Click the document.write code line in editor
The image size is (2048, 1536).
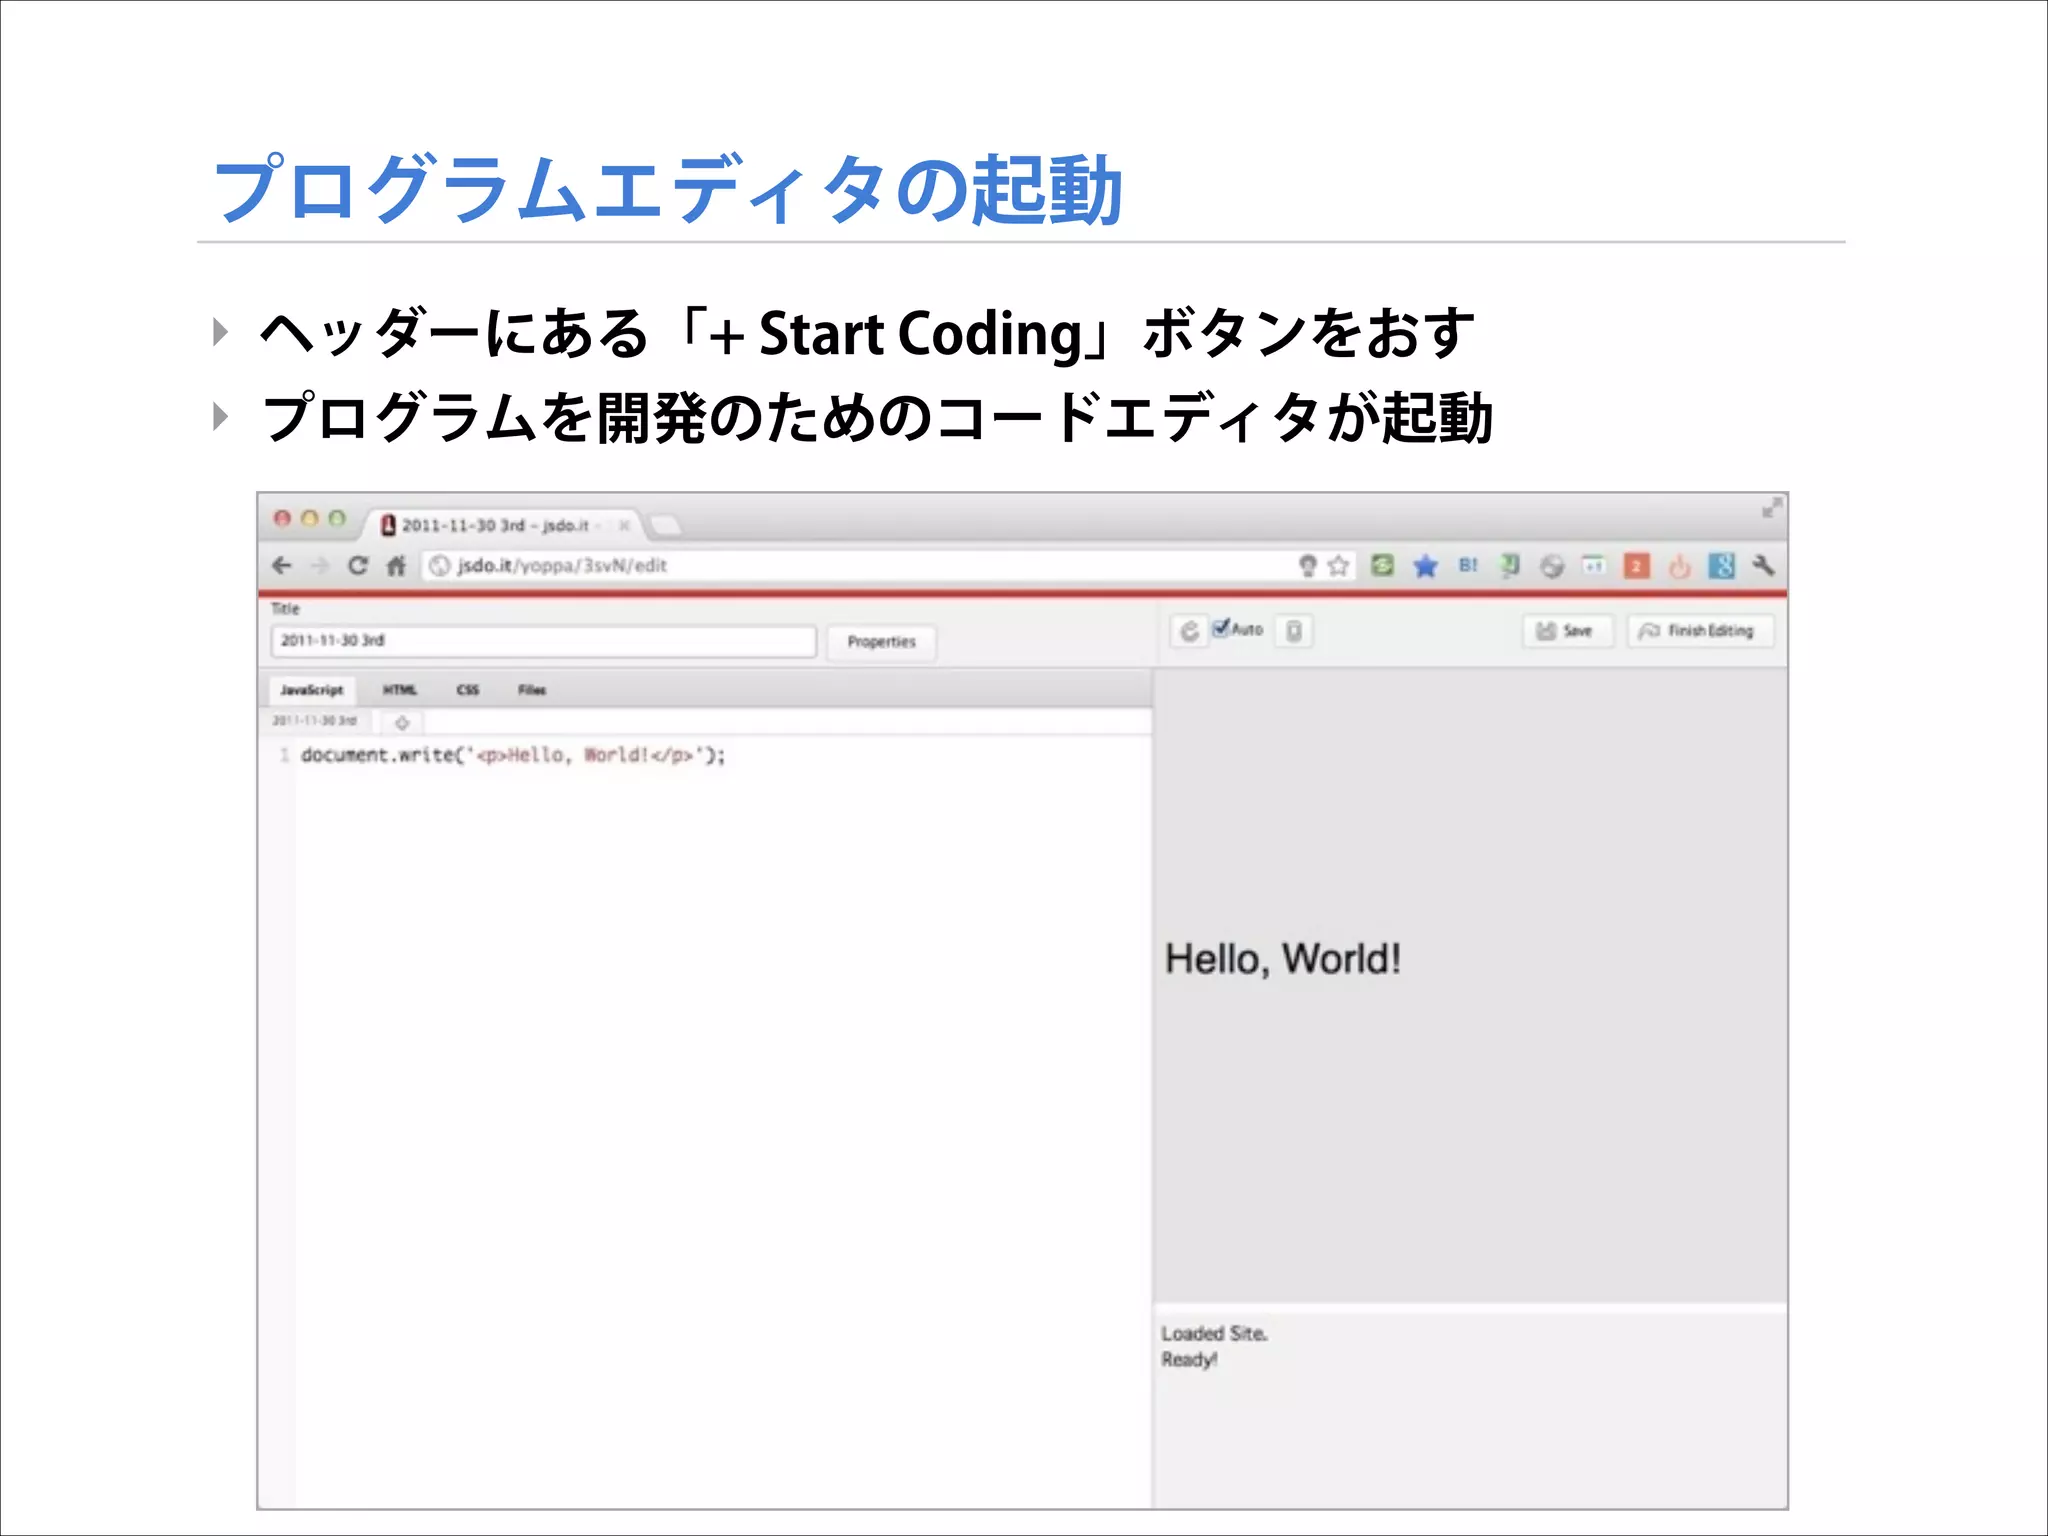point(512,755)
